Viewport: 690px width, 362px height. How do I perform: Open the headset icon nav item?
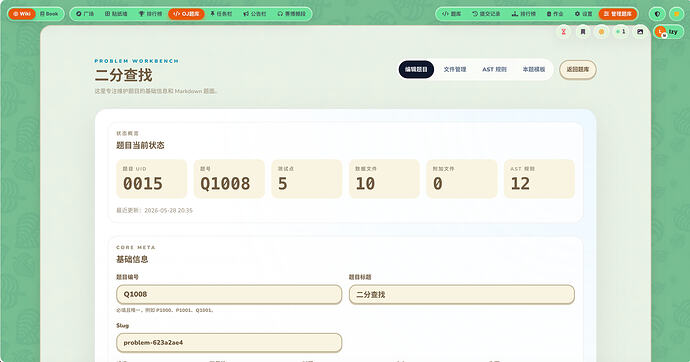pos(291,14)
